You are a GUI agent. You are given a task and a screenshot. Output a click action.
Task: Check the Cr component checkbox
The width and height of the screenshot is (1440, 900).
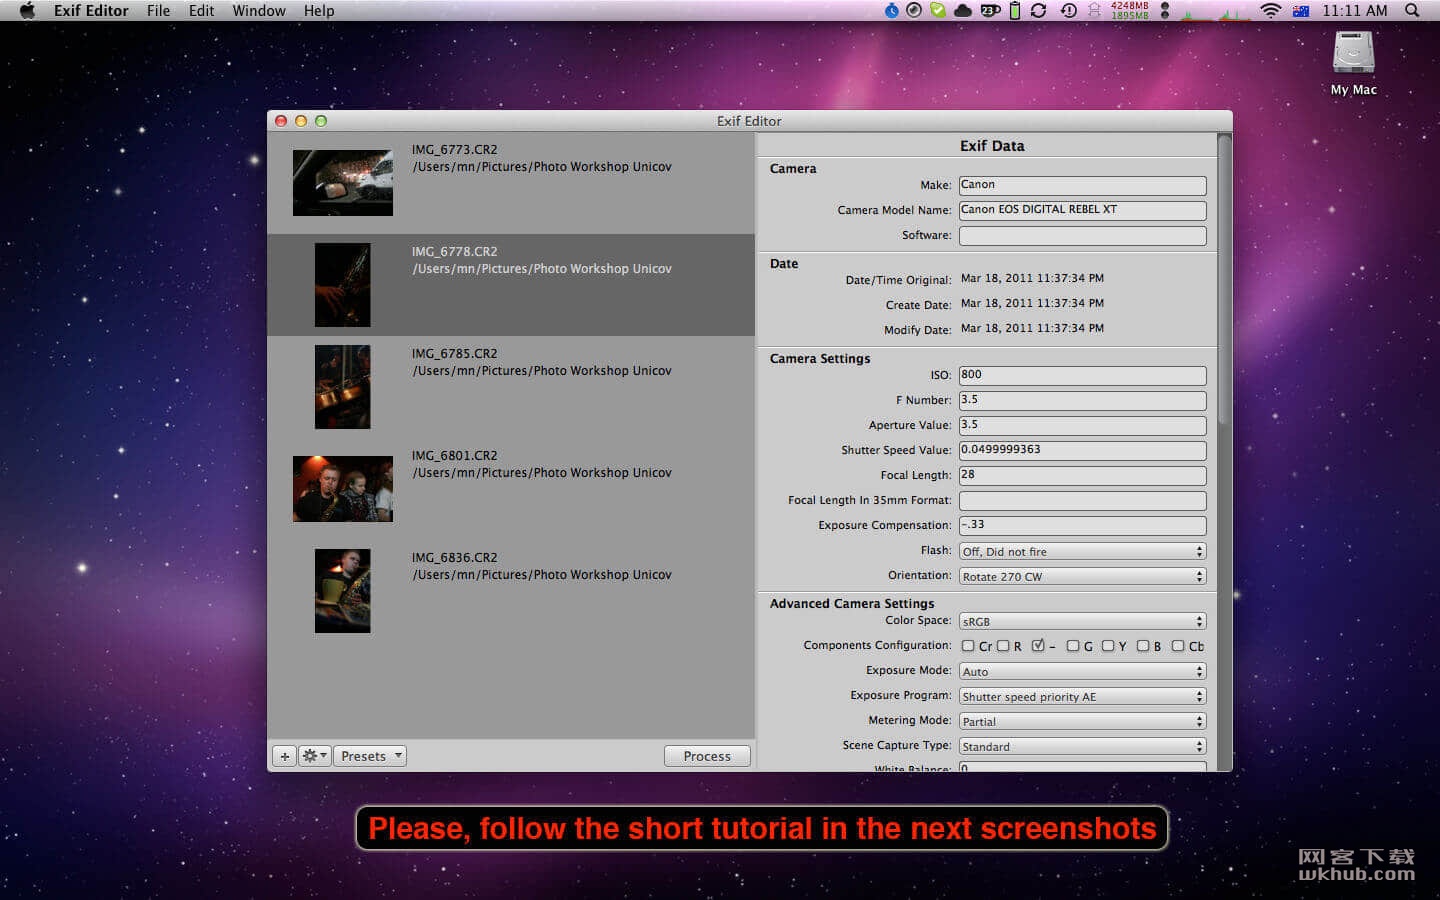[x=968, y=646]
